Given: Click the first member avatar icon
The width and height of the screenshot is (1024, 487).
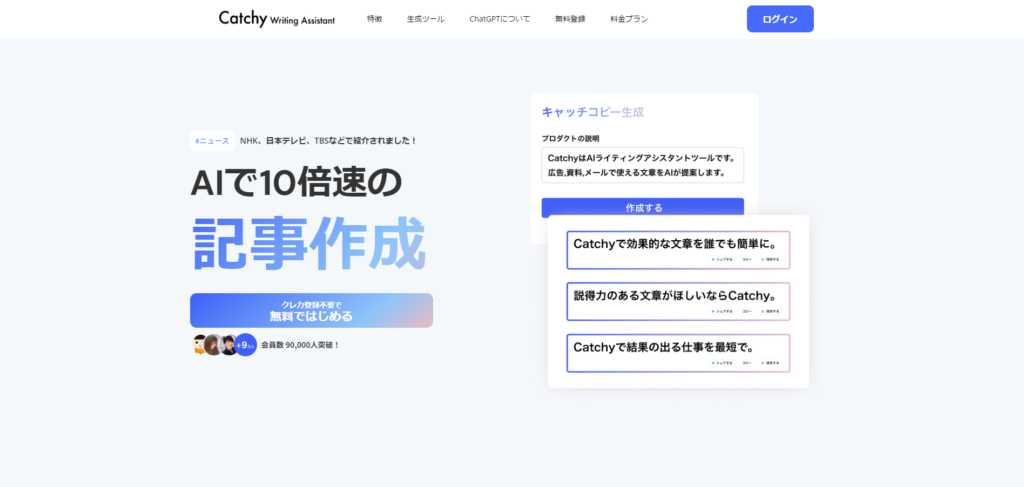Looking at the screenshot, I should [200, 345].
